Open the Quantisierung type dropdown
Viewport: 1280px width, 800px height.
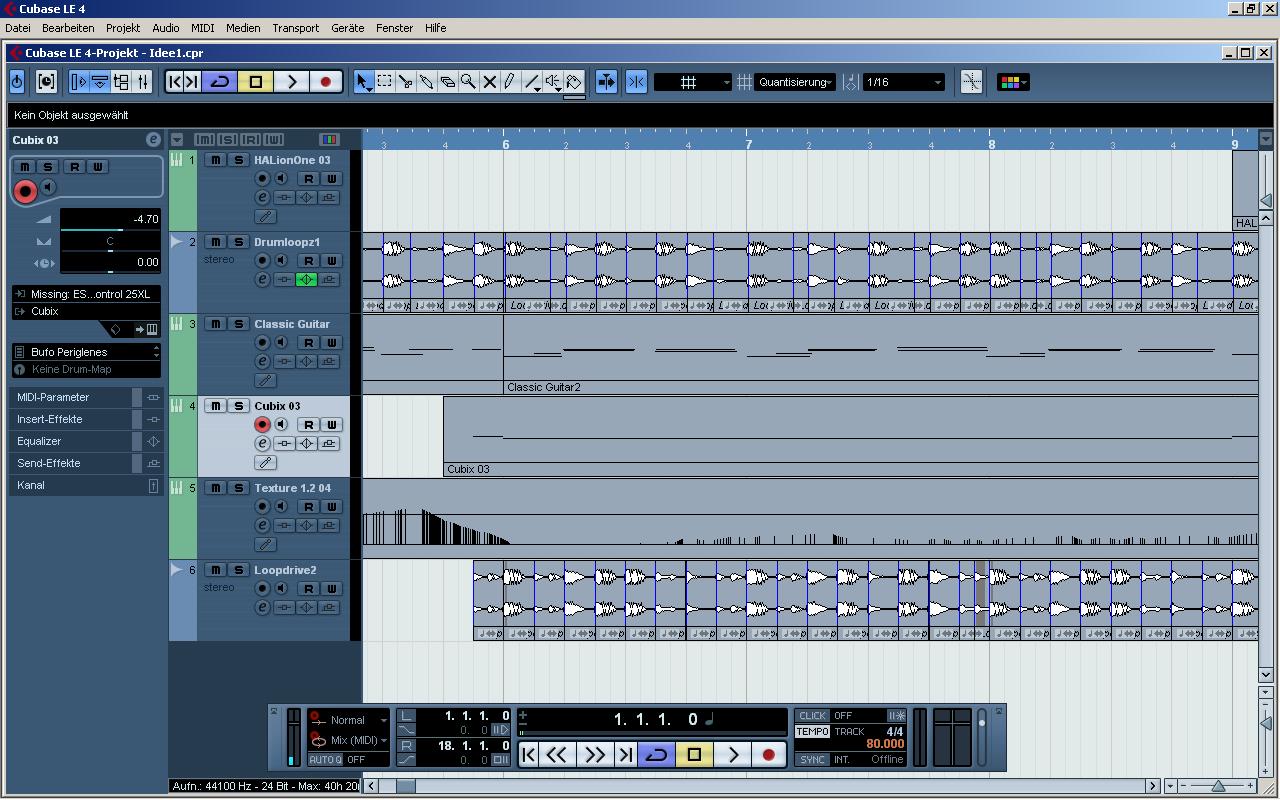click(795, 82)
